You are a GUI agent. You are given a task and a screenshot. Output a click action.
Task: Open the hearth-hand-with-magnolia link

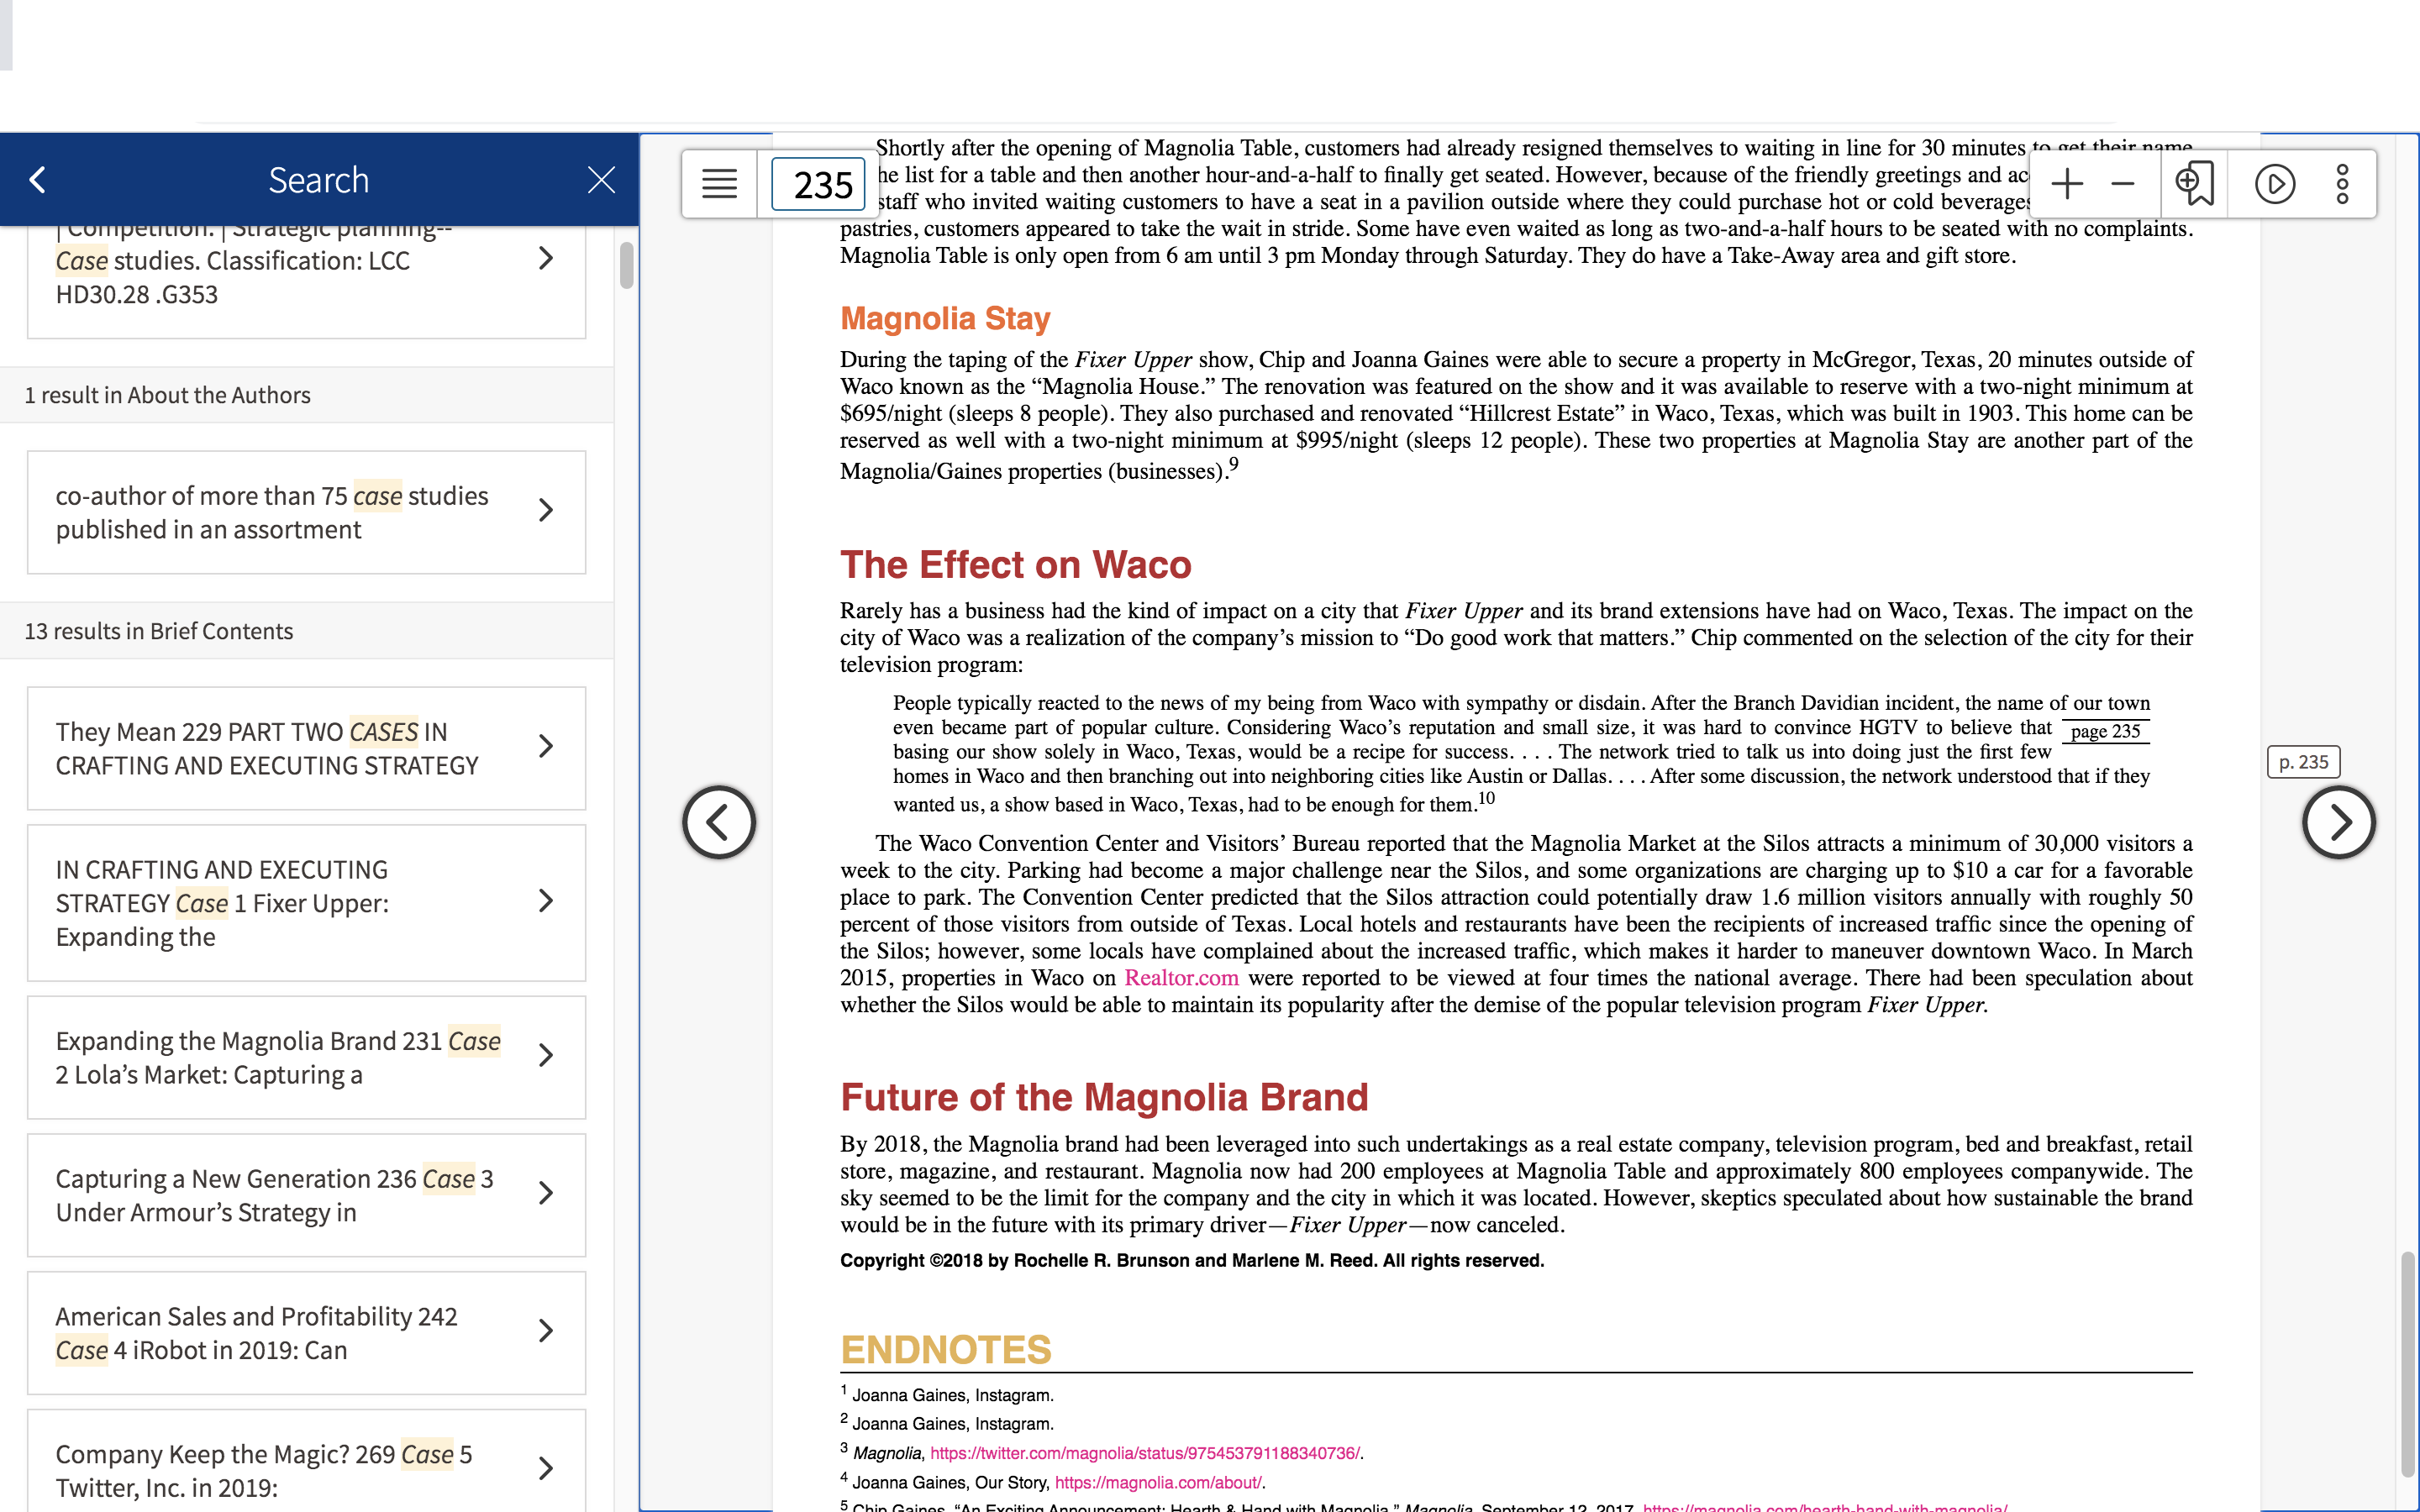[1824, 1506]
